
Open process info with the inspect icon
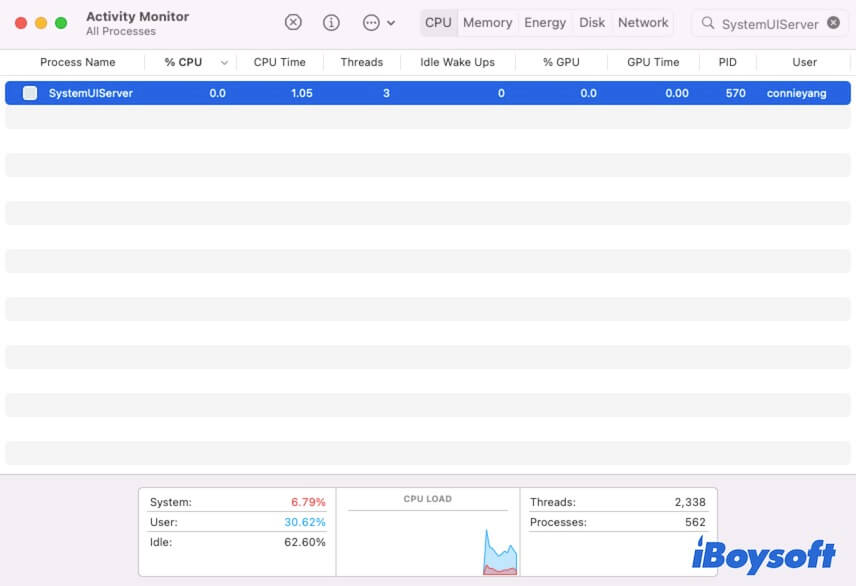point(331,23)
